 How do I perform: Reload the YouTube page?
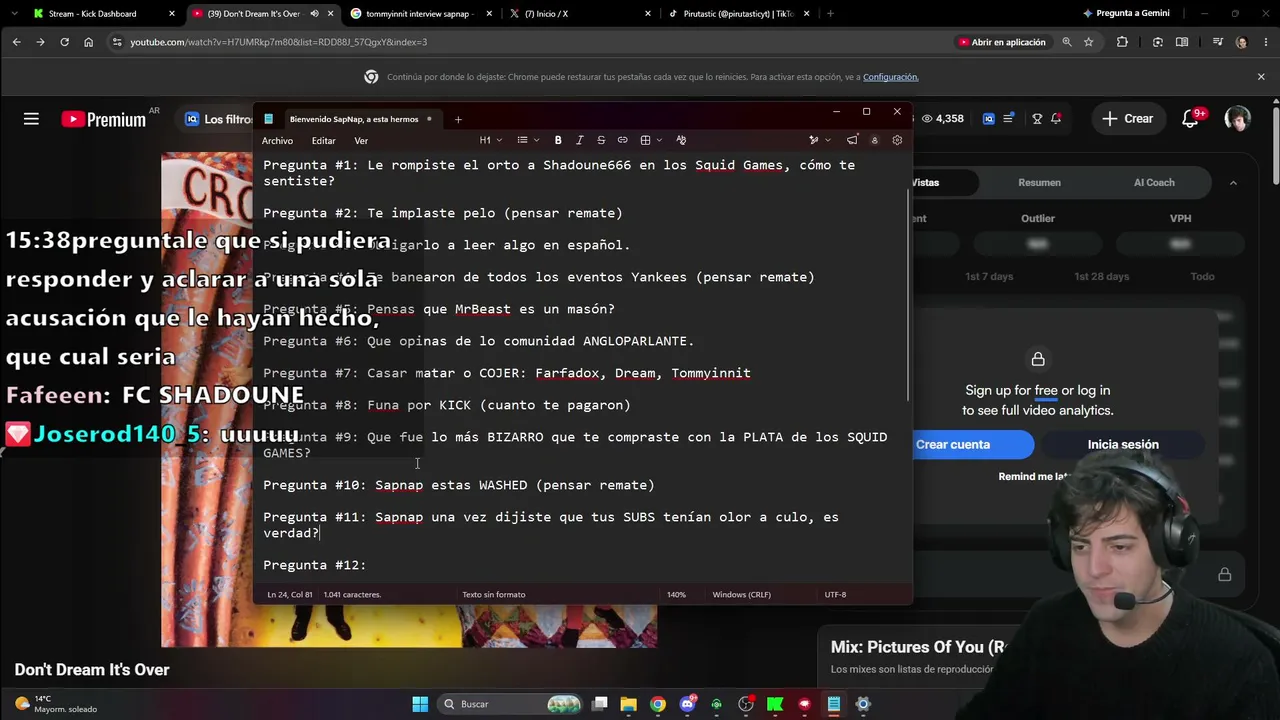click(x=64, y=42)
